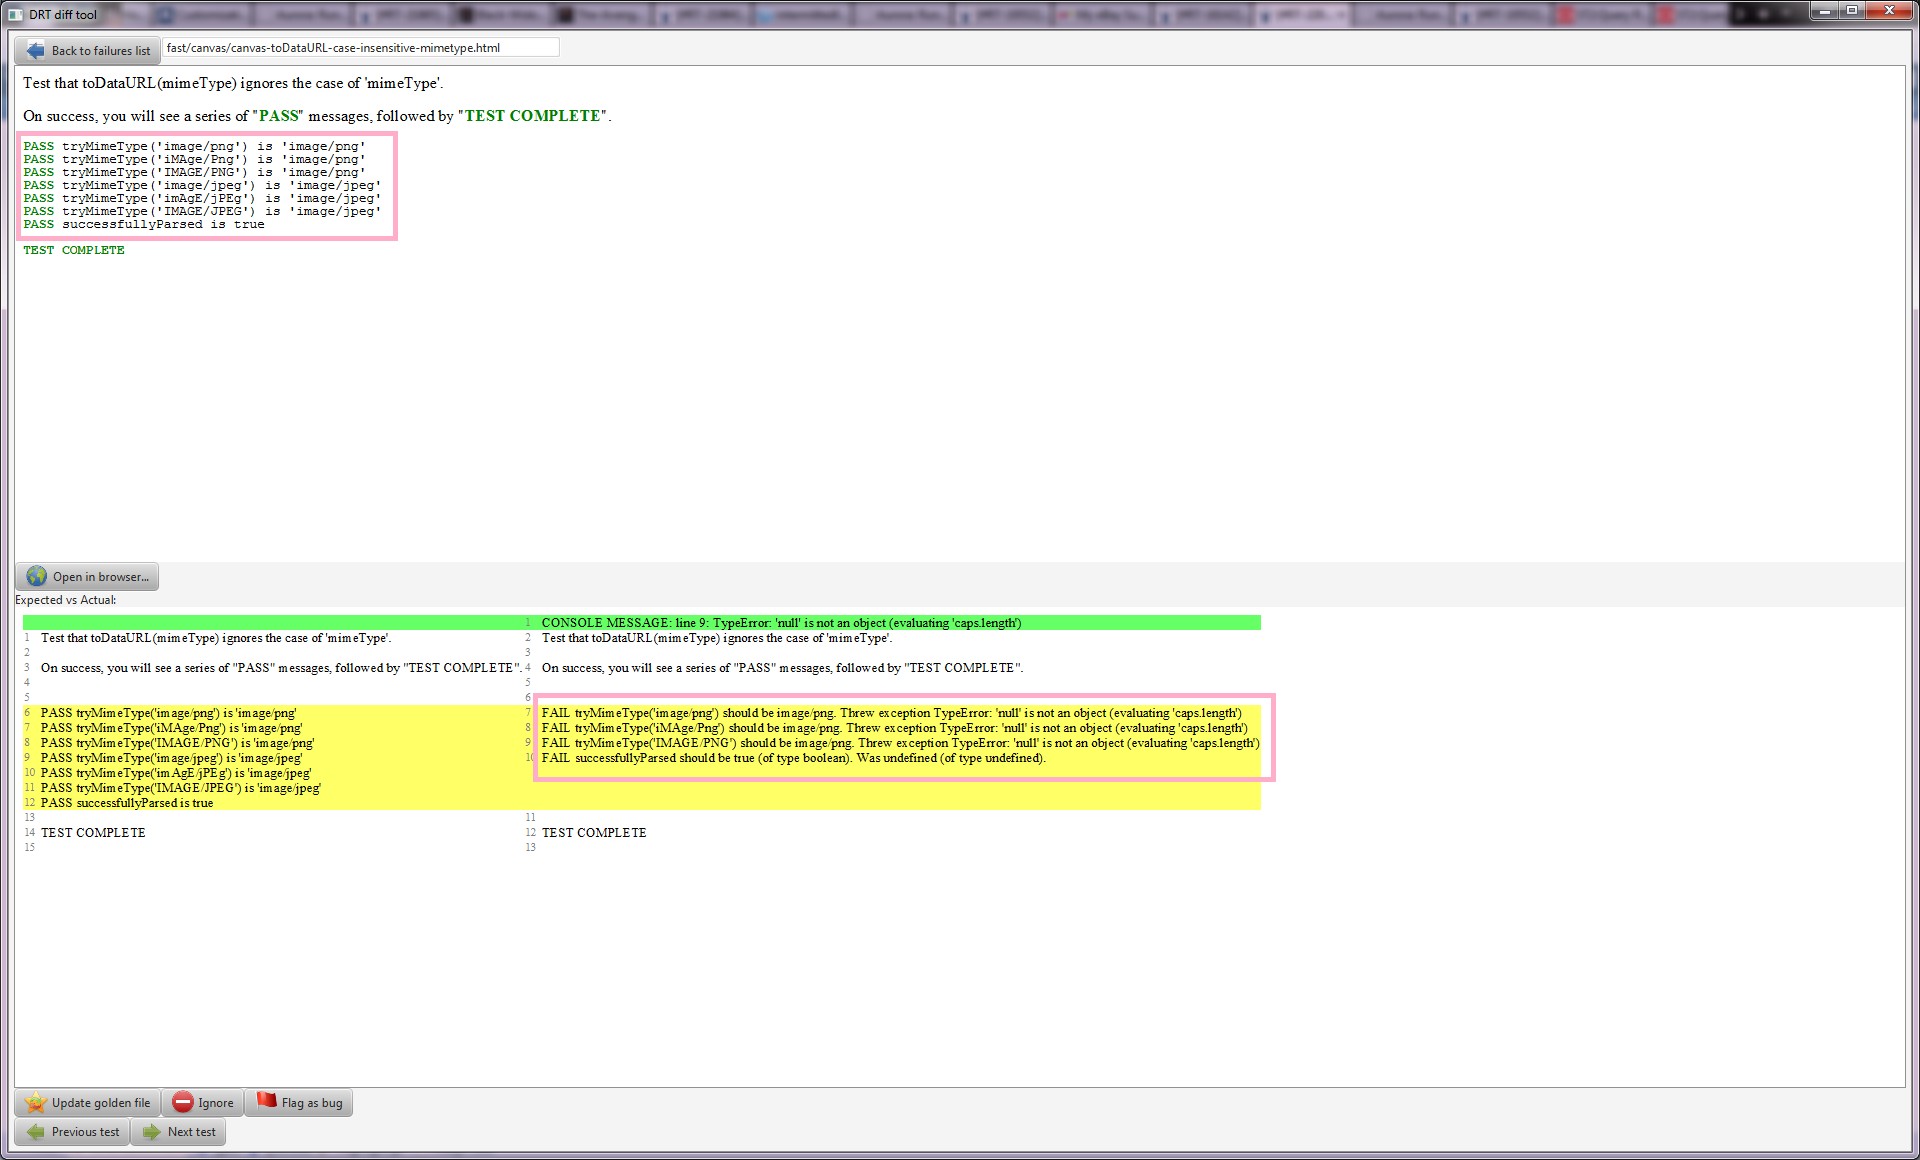
Task: Go to previous test via left green arrow
Action: 36,1132
